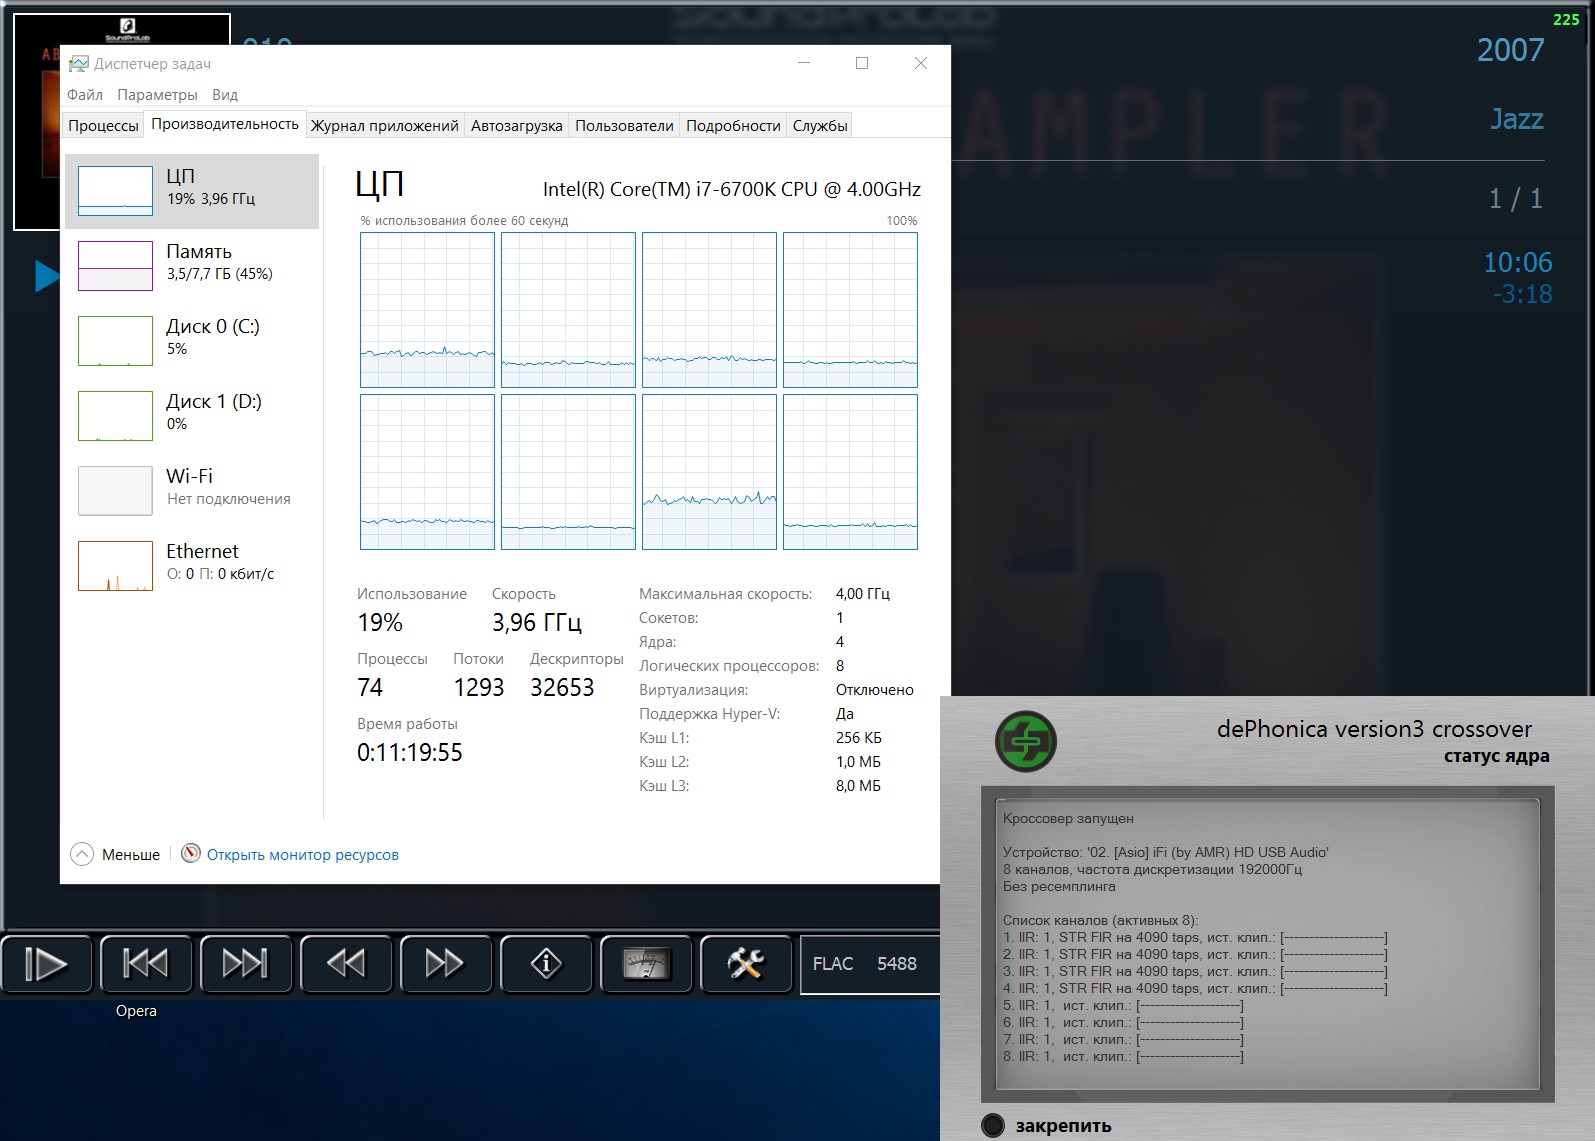Image resolution: width=1595 pixels, height=1141 pixels.
Task: Click the elapsed time 10:06
Action: [1518, 263]
